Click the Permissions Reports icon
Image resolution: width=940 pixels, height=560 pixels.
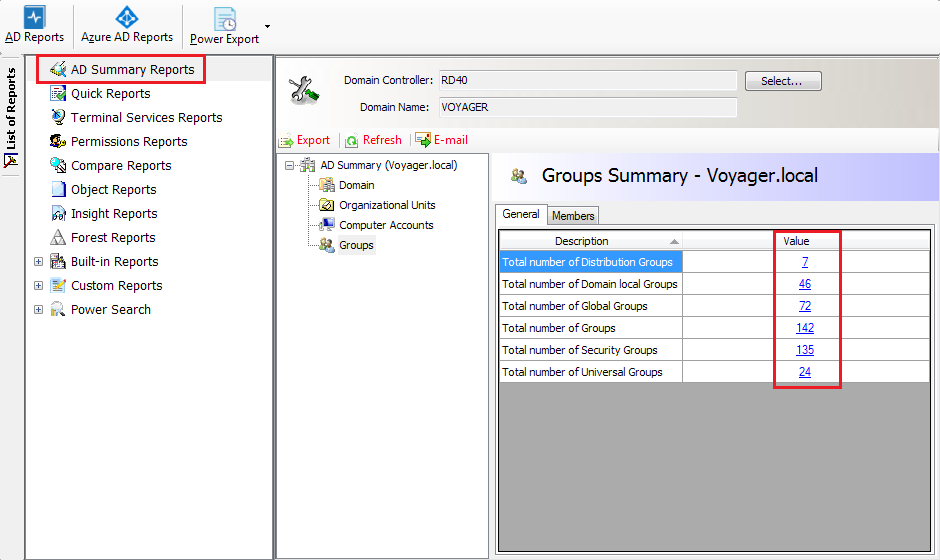tap(58, 141)
